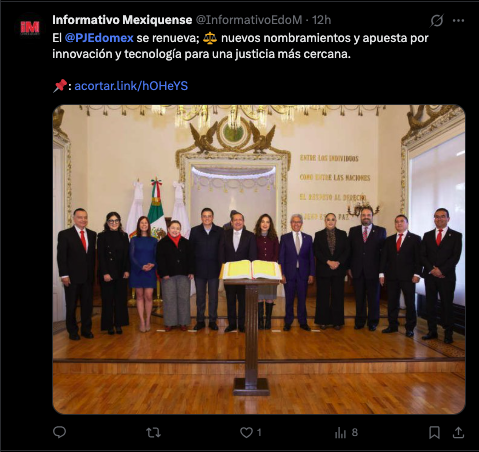This screenshot has height=452, width=479.
Task: Open the @InformativoEdoM handle
Action: coord(249,20)
